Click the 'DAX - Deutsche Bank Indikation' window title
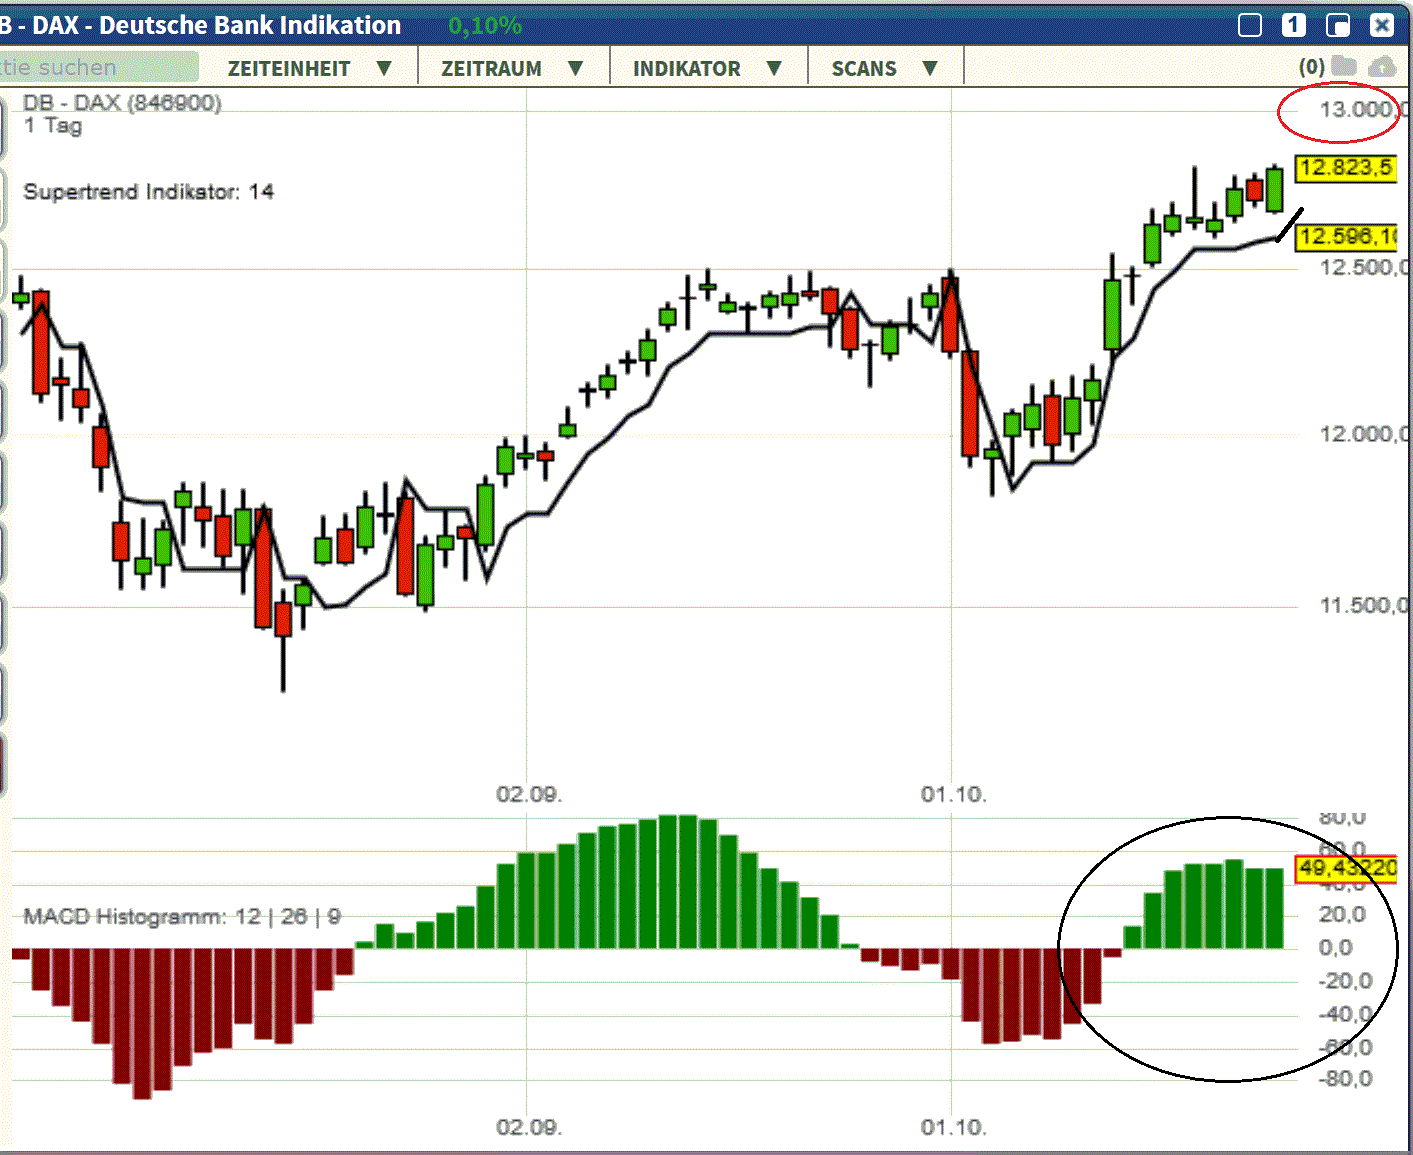The image size is (1413, 1155). point(217,25)
